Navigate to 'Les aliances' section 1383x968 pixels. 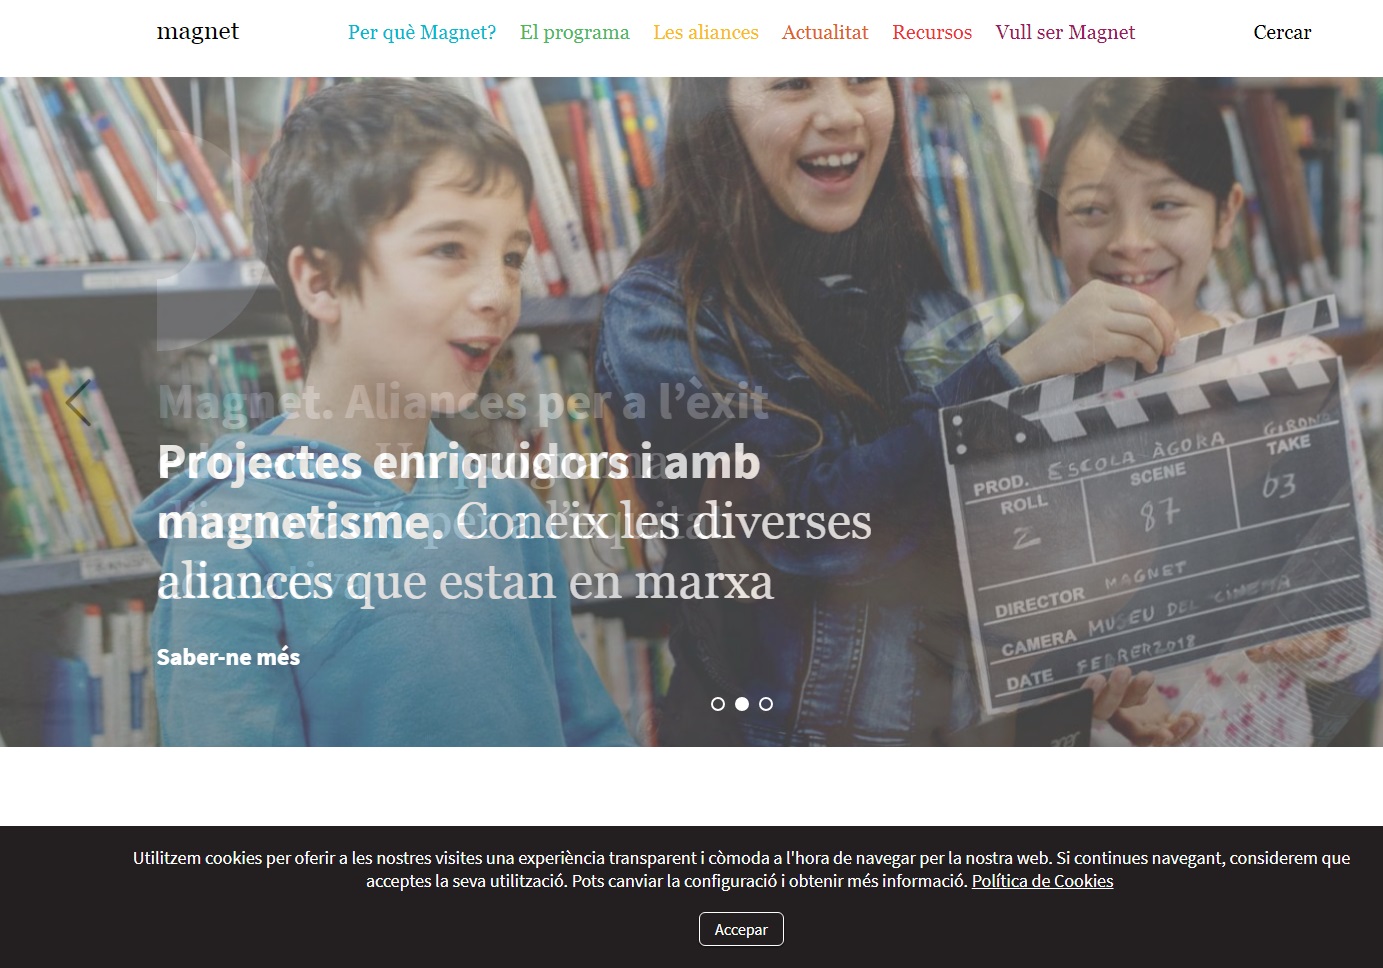point(705,32)
